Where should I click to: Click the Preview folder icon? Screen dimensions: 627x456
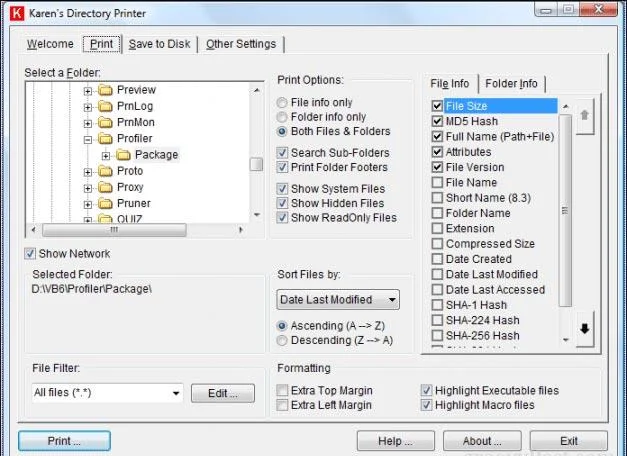point(106,90)
